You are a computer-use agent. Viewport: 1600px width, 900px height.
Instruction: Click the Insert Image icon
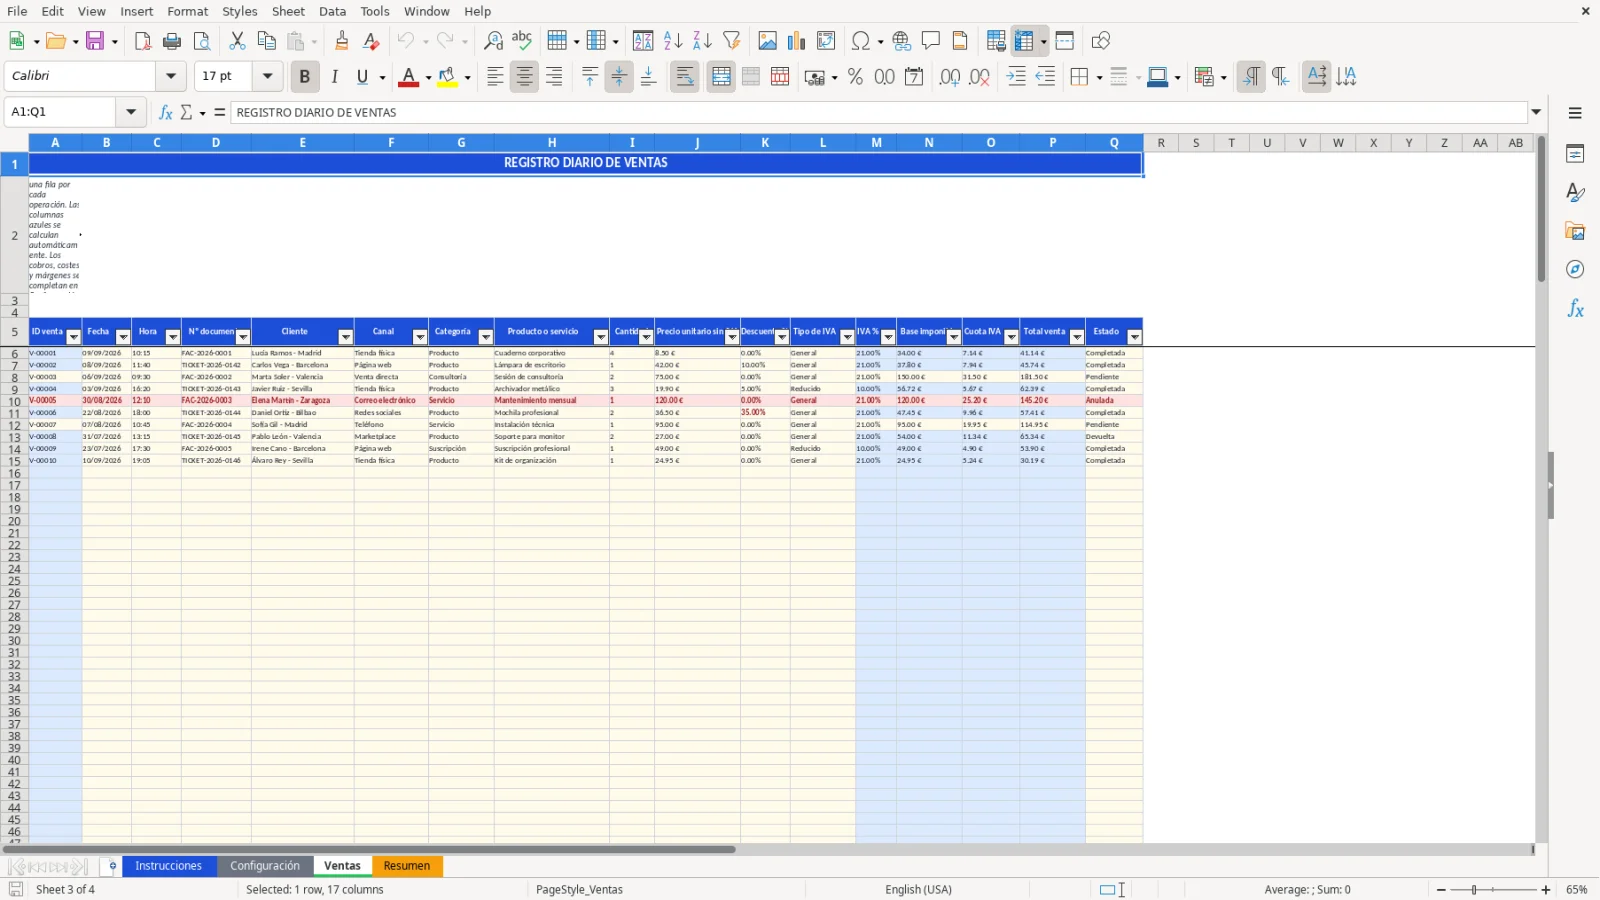767,41
